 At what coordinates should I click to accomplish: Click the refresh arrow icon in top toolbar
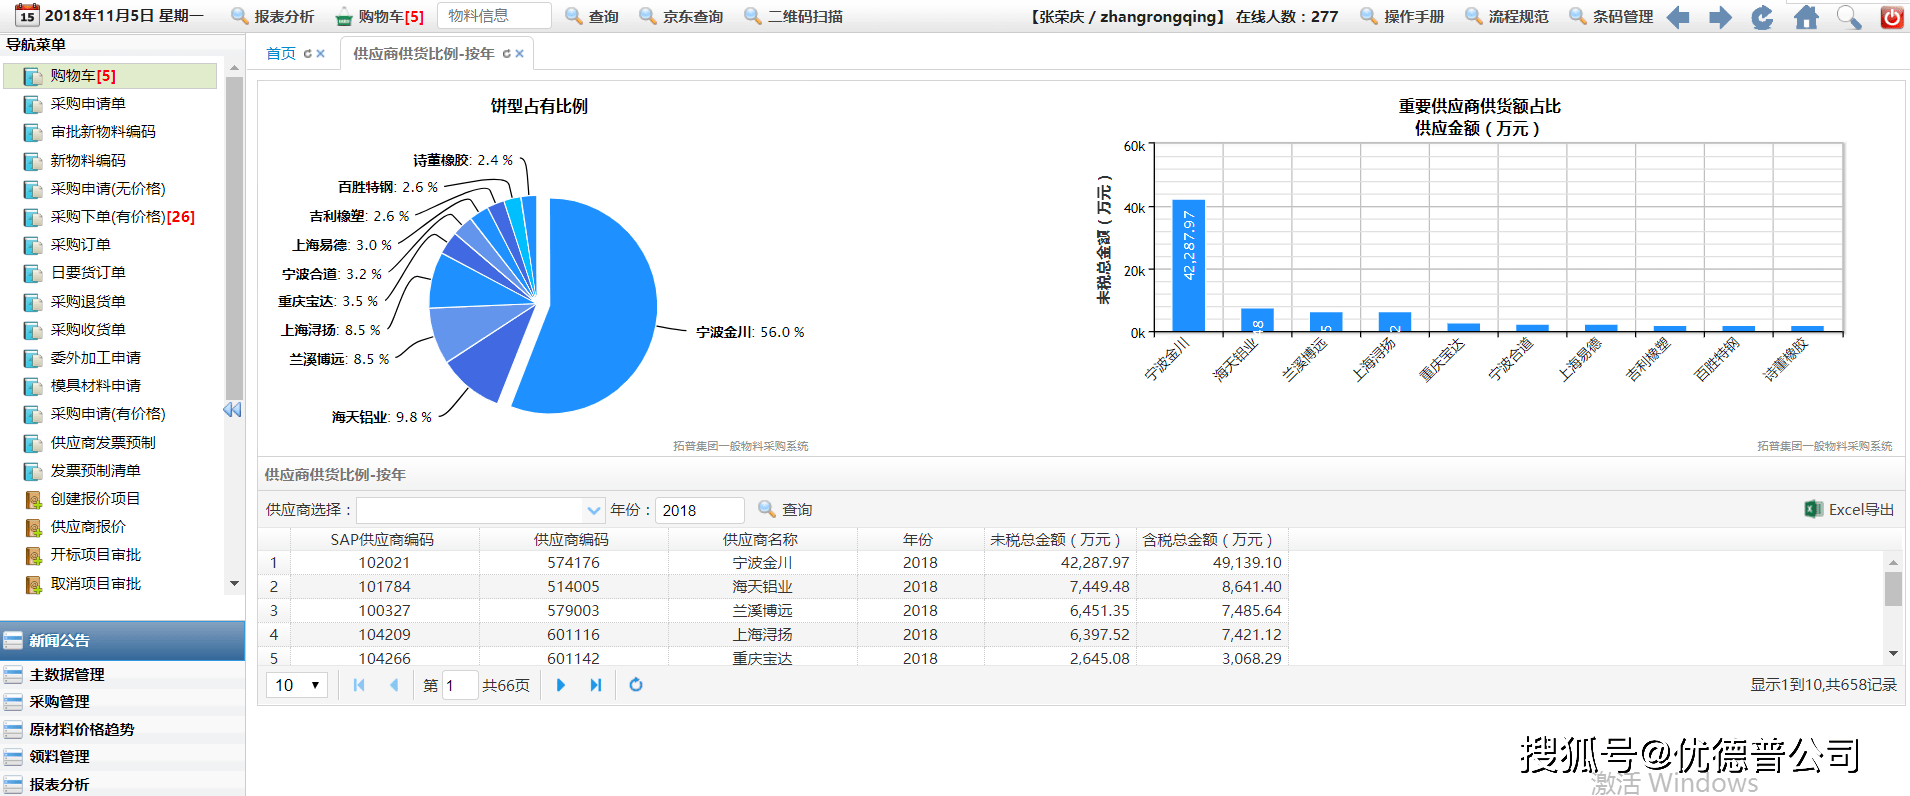click(1762, 17)
